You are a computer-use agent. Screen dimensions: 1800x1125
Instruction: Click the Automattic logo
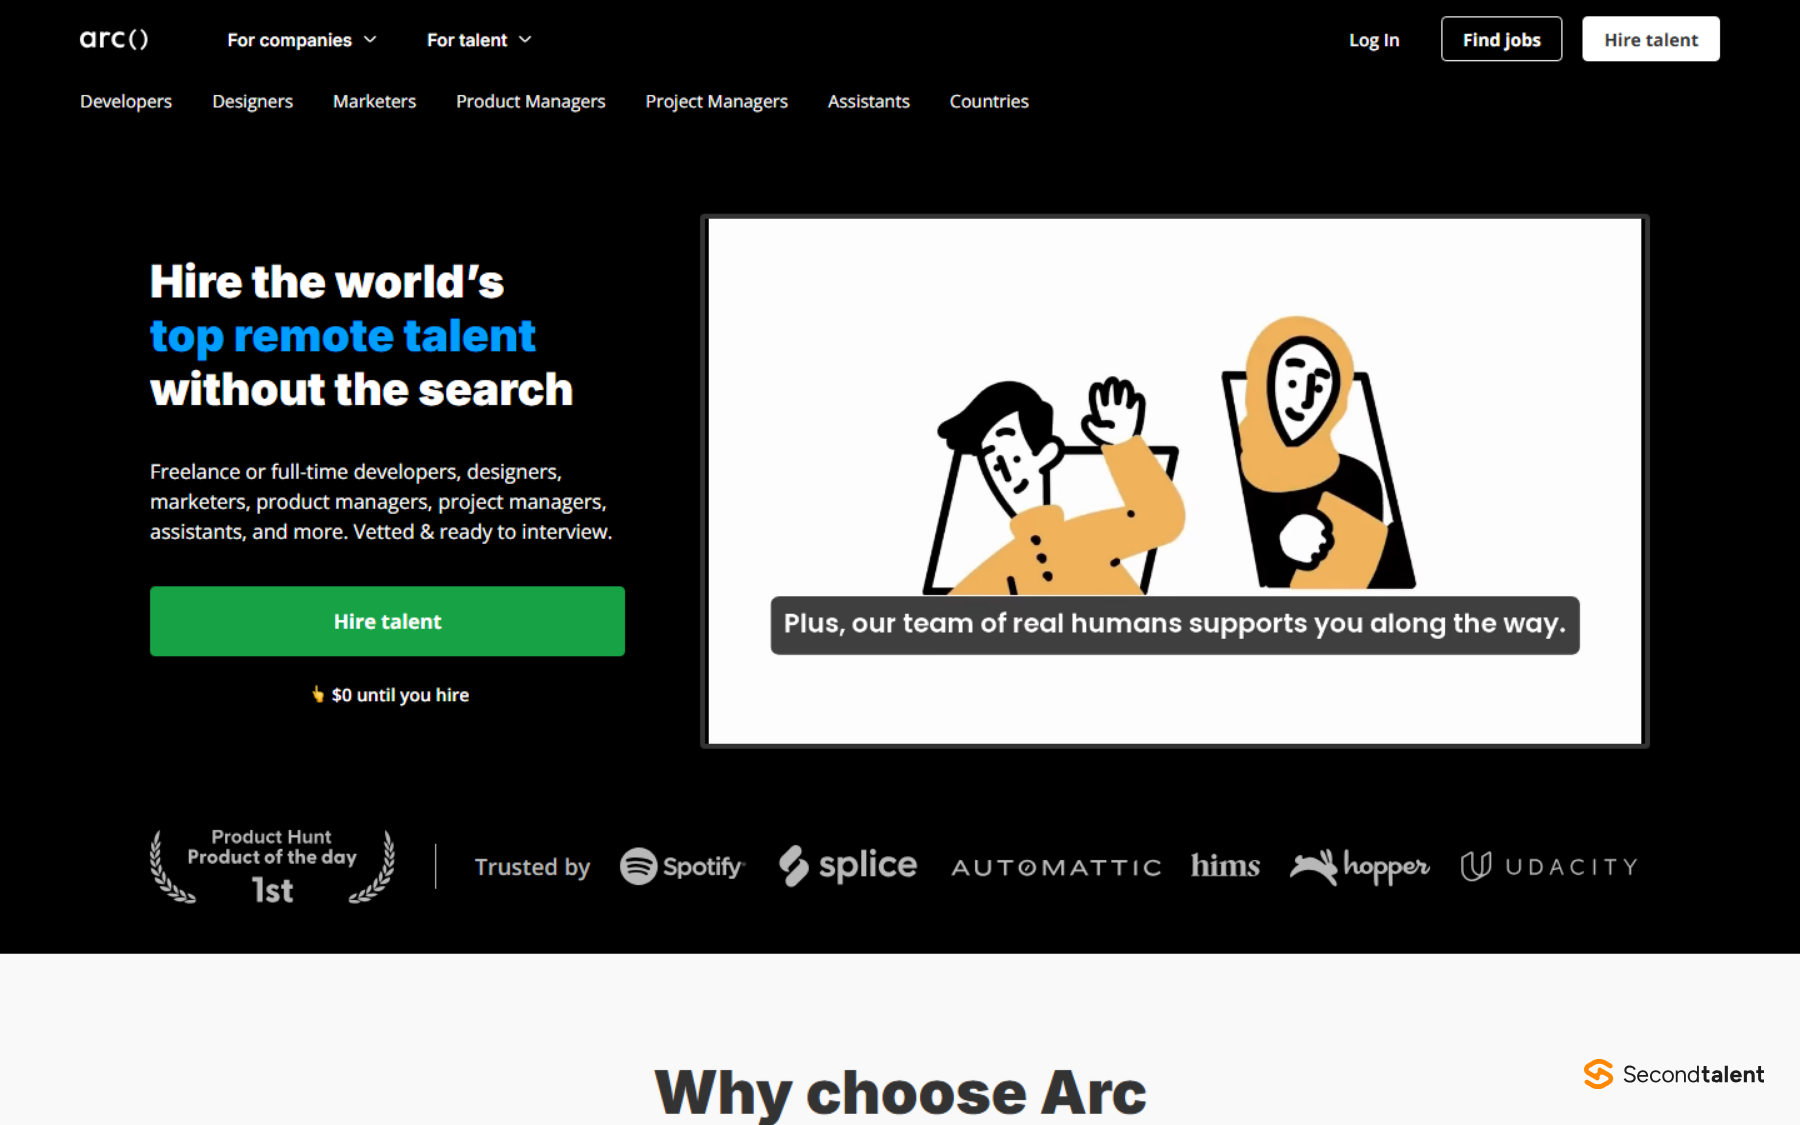(1057, 867)
